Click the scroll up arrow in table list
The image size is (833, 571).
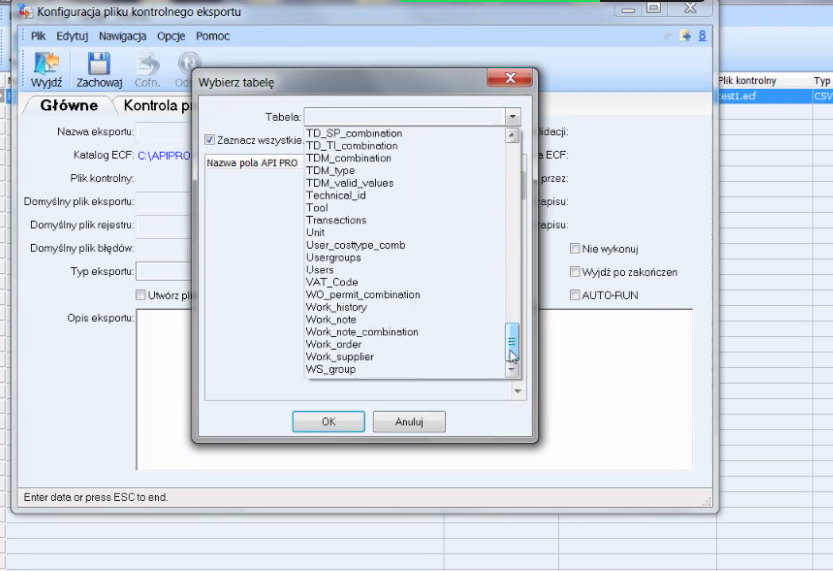(512, 135)
